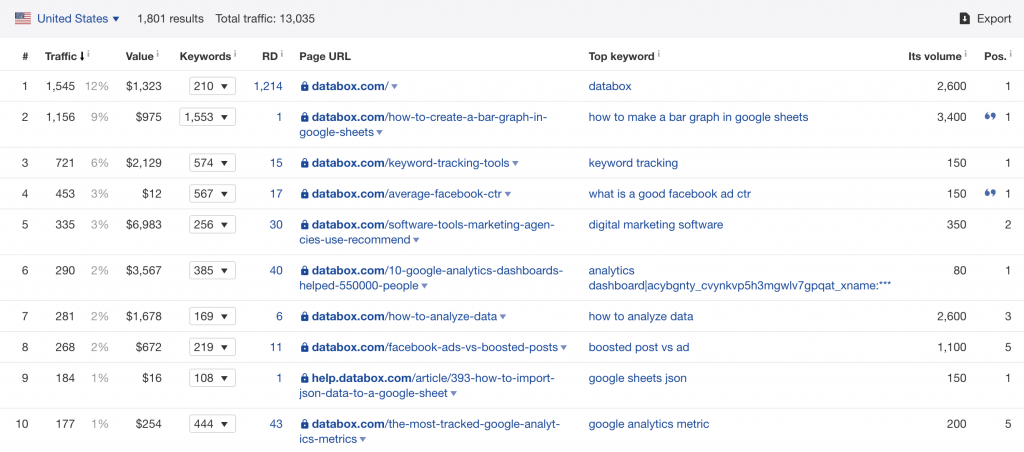
Task: Open the 385 keywords dropdown
Action: (x=212, y=270)
